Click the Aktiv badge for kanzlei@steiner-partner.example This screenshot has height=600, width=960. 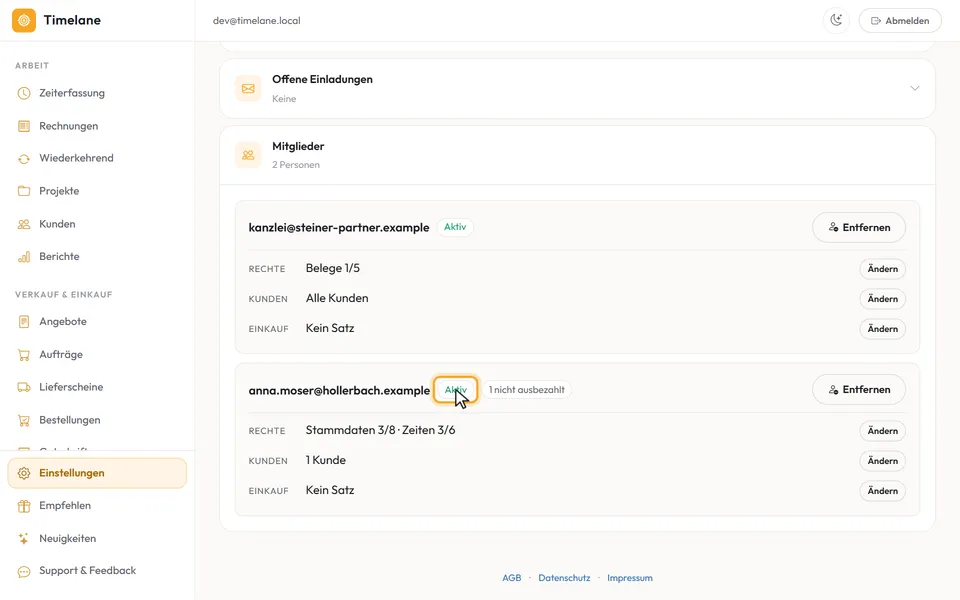tap(455, 227)
